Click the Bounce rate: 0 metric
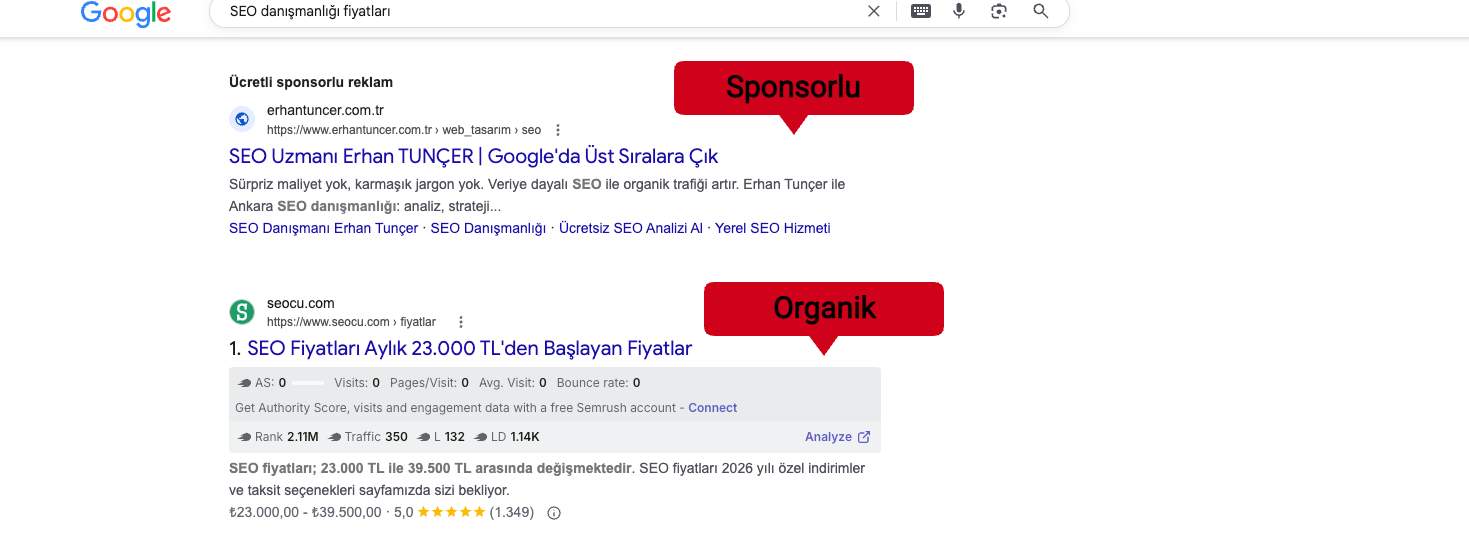 [x=598, y=383]
